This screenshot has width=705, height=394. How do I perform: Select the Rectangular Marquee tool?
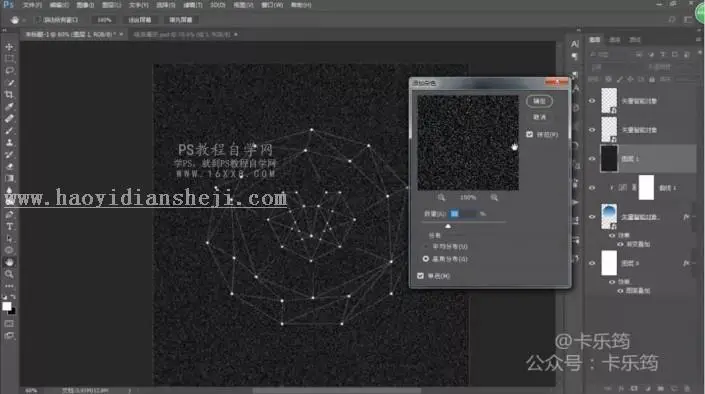click(9, 59)
